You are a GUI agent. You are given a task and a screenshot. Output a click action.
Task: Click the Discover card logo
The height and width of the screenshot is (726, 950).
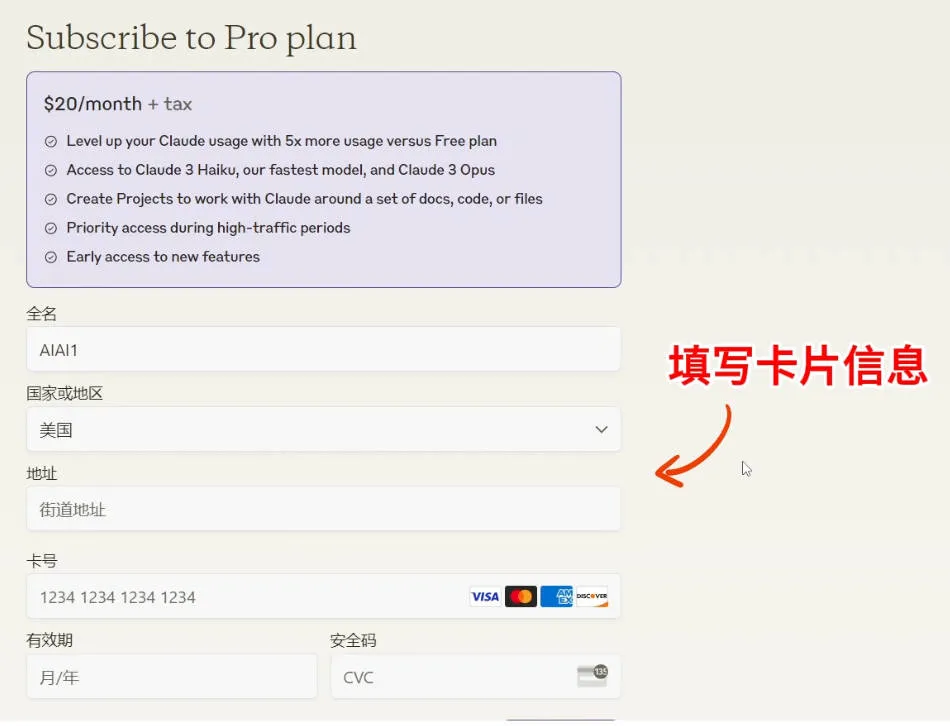pos(592,597)
